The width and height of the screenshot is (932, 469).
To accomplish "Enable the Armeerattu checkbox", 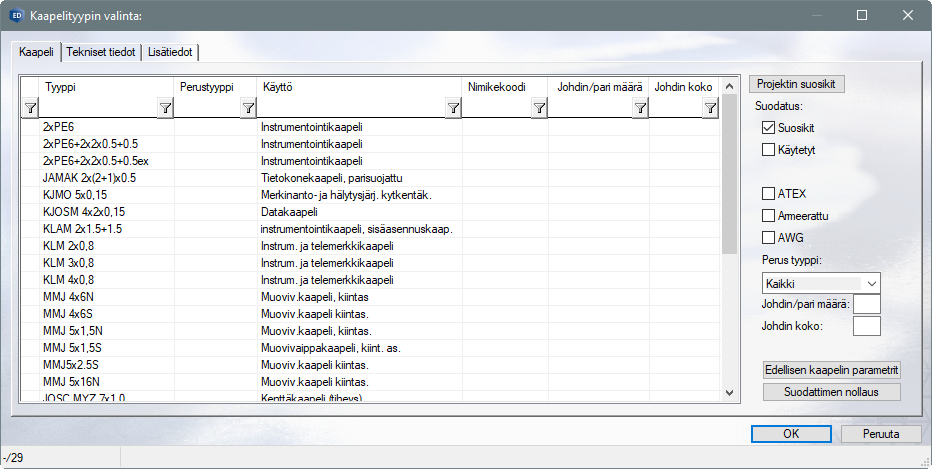I will 768,216.
